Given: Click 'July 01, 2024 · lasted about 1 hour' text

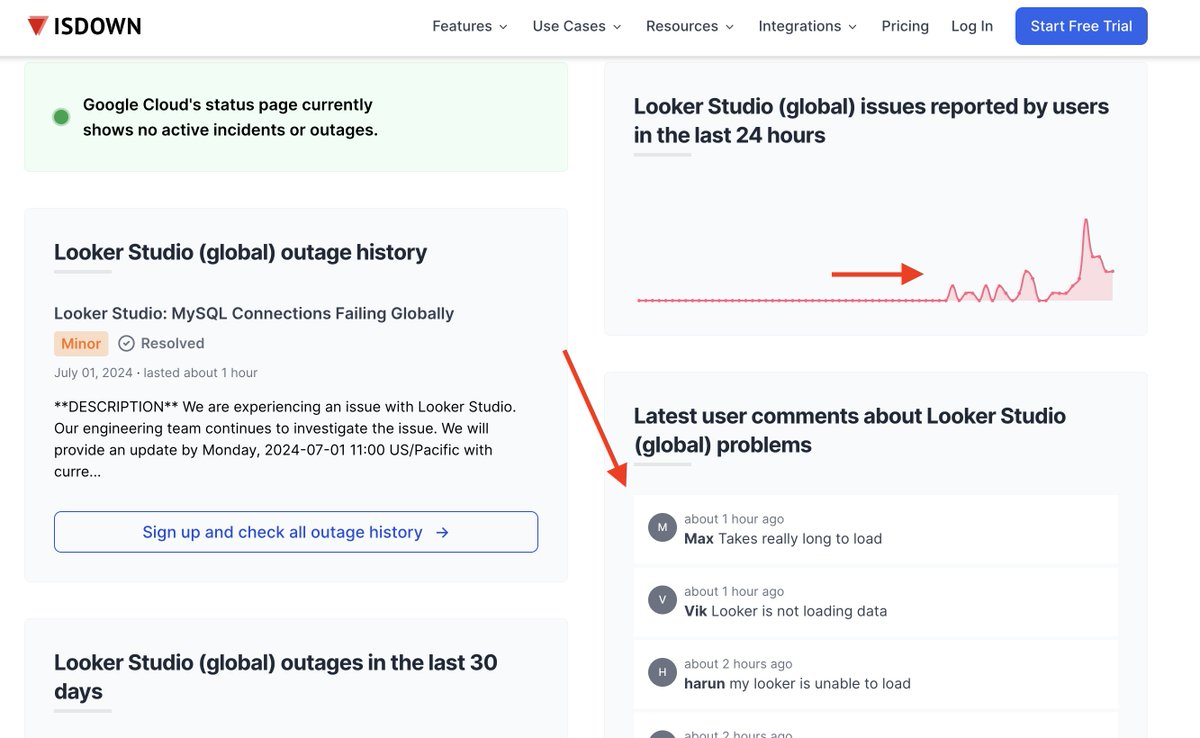Looking at the screenshot, I should pos(156,372).
